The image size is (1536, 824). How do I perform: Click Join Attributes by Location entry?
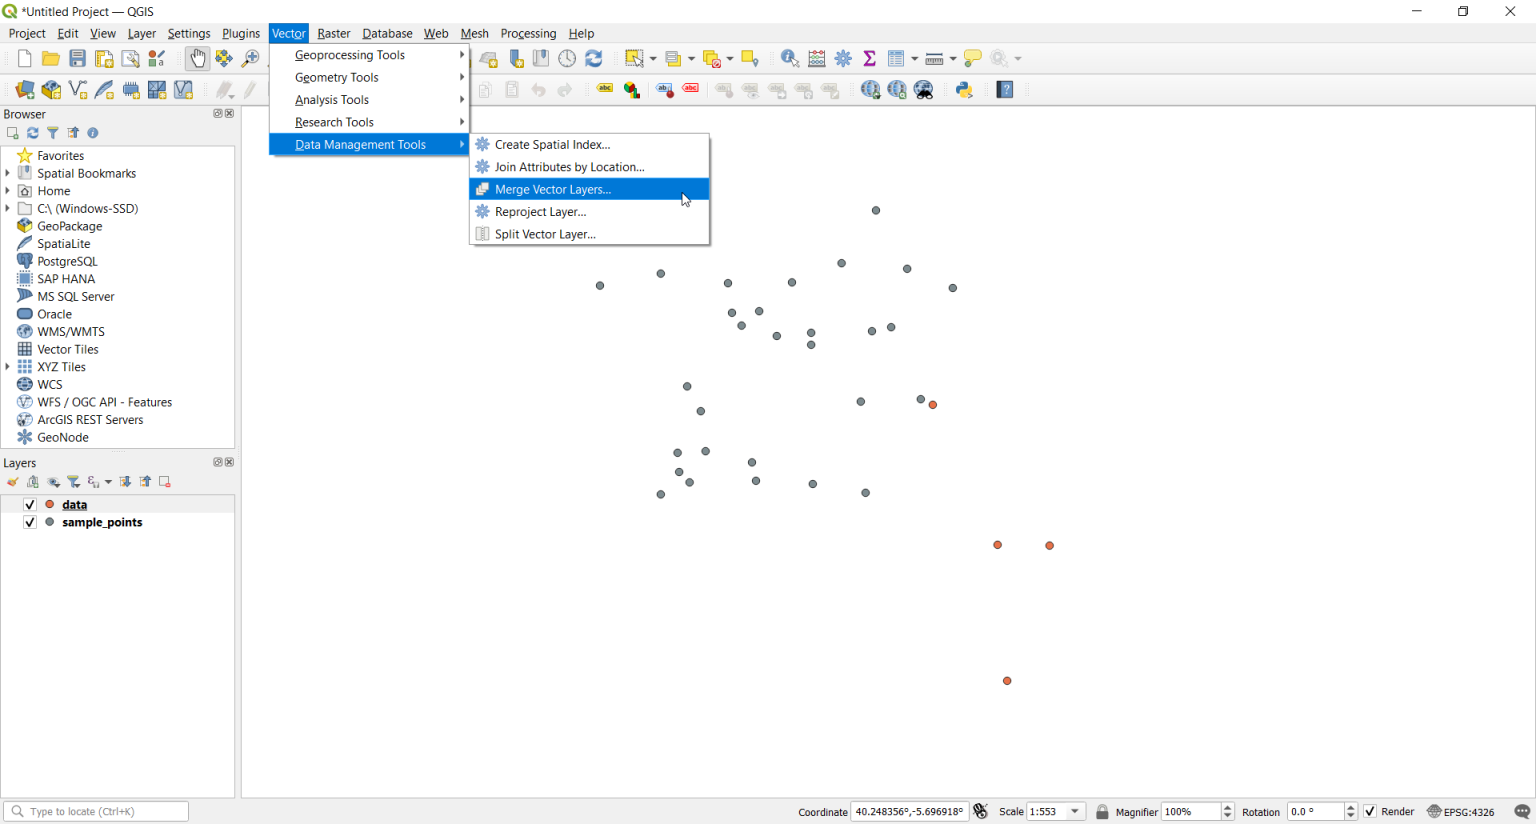[x=568, y=167]
